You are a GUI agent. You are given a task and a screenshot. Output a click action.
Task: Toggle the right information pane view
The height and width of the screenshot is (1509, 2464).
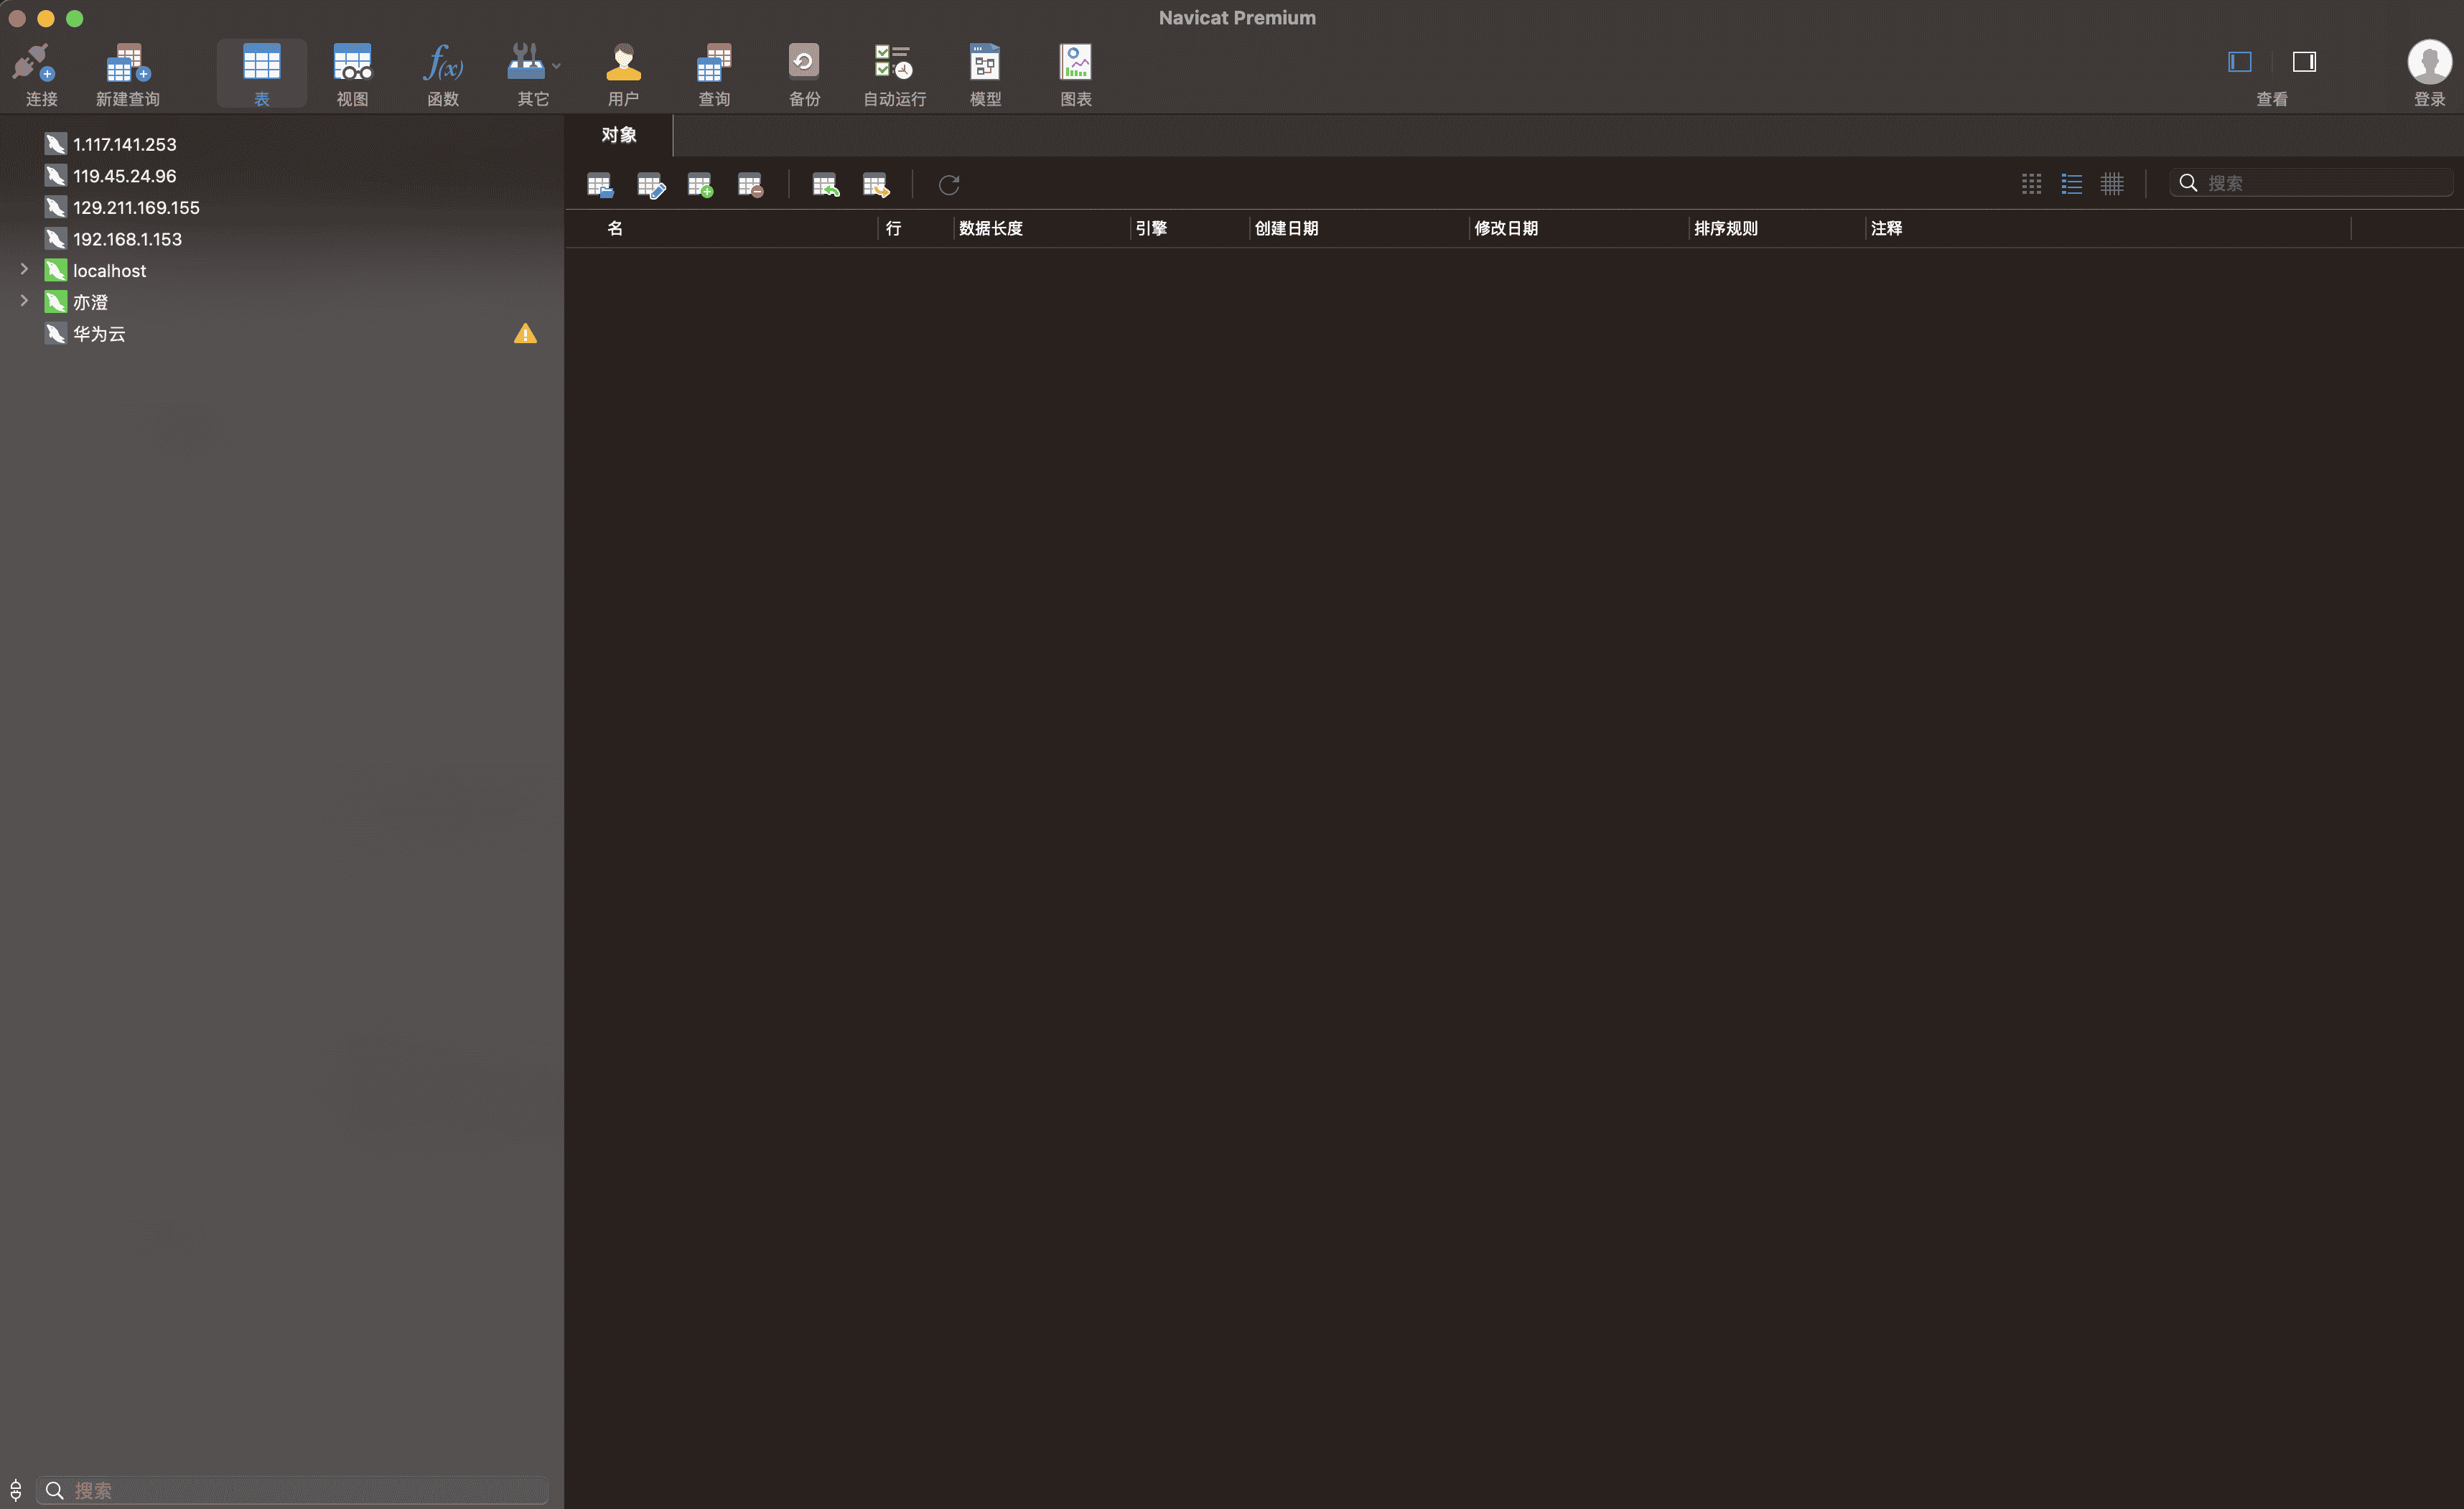(x=2304, y=62)
